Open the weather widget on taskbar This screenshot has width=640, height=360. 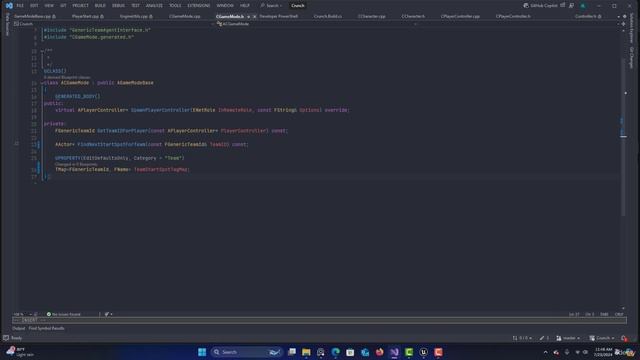pos(20,352)
